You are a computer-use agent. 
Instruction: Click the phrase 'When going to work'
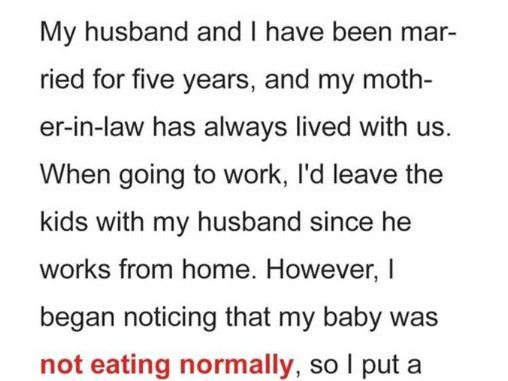[x=161, y=176]
